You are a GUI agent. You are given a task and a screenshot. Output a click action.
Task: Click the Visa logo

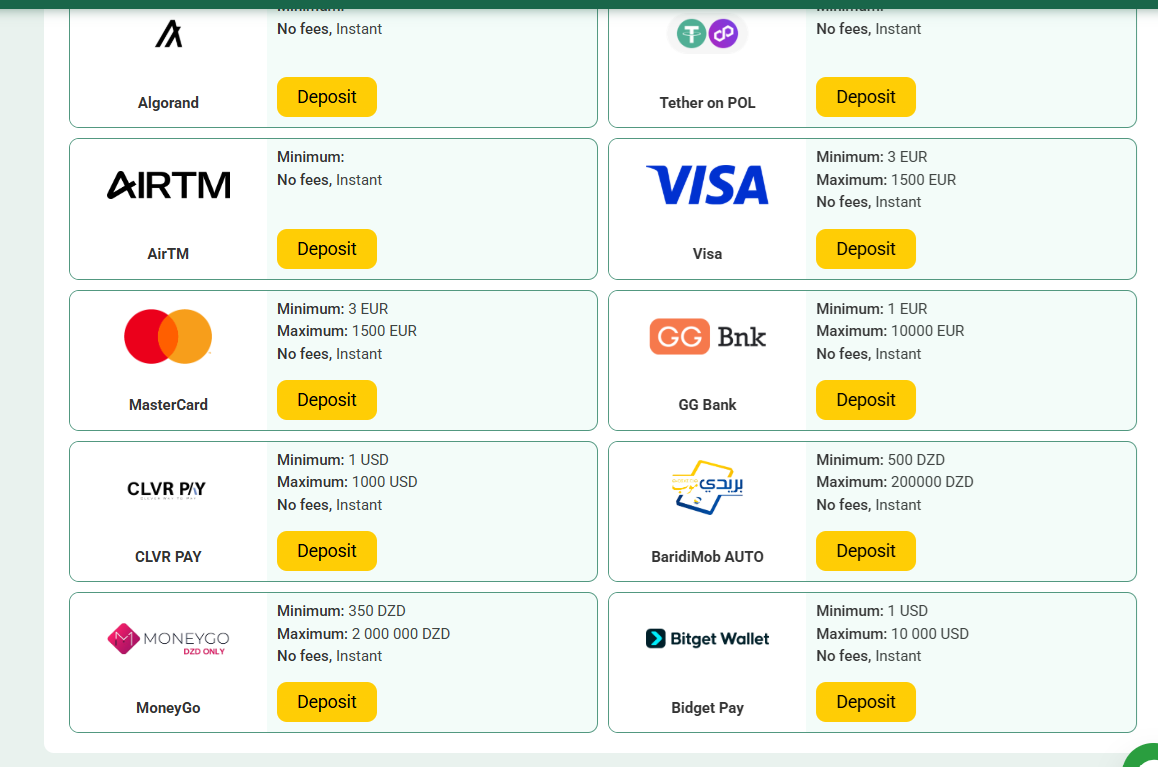[708, 185]
